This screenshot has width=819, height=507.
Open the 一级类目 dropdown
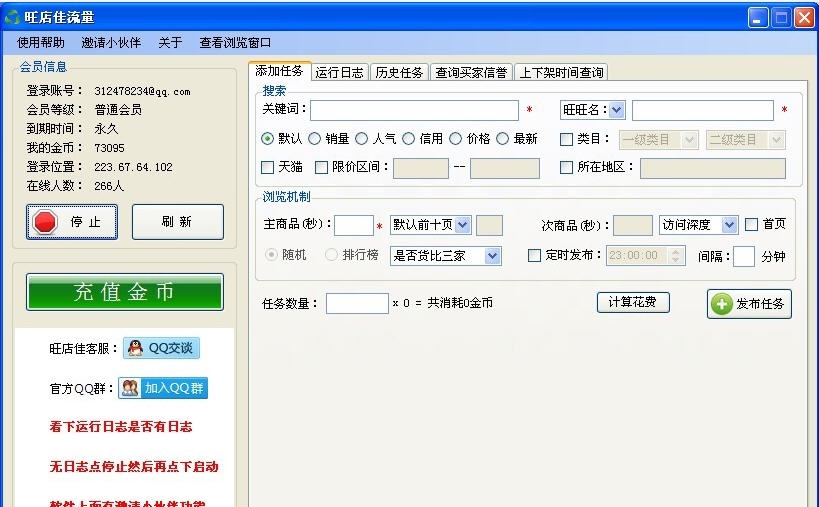point(659,140)
